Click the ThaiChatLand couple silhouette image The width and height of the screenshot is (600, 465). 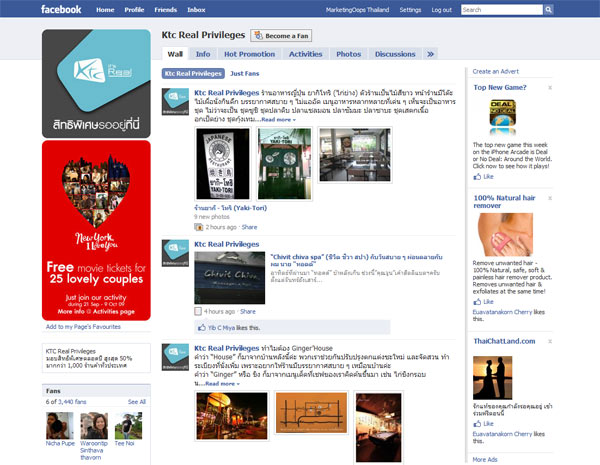click(492, 378)
